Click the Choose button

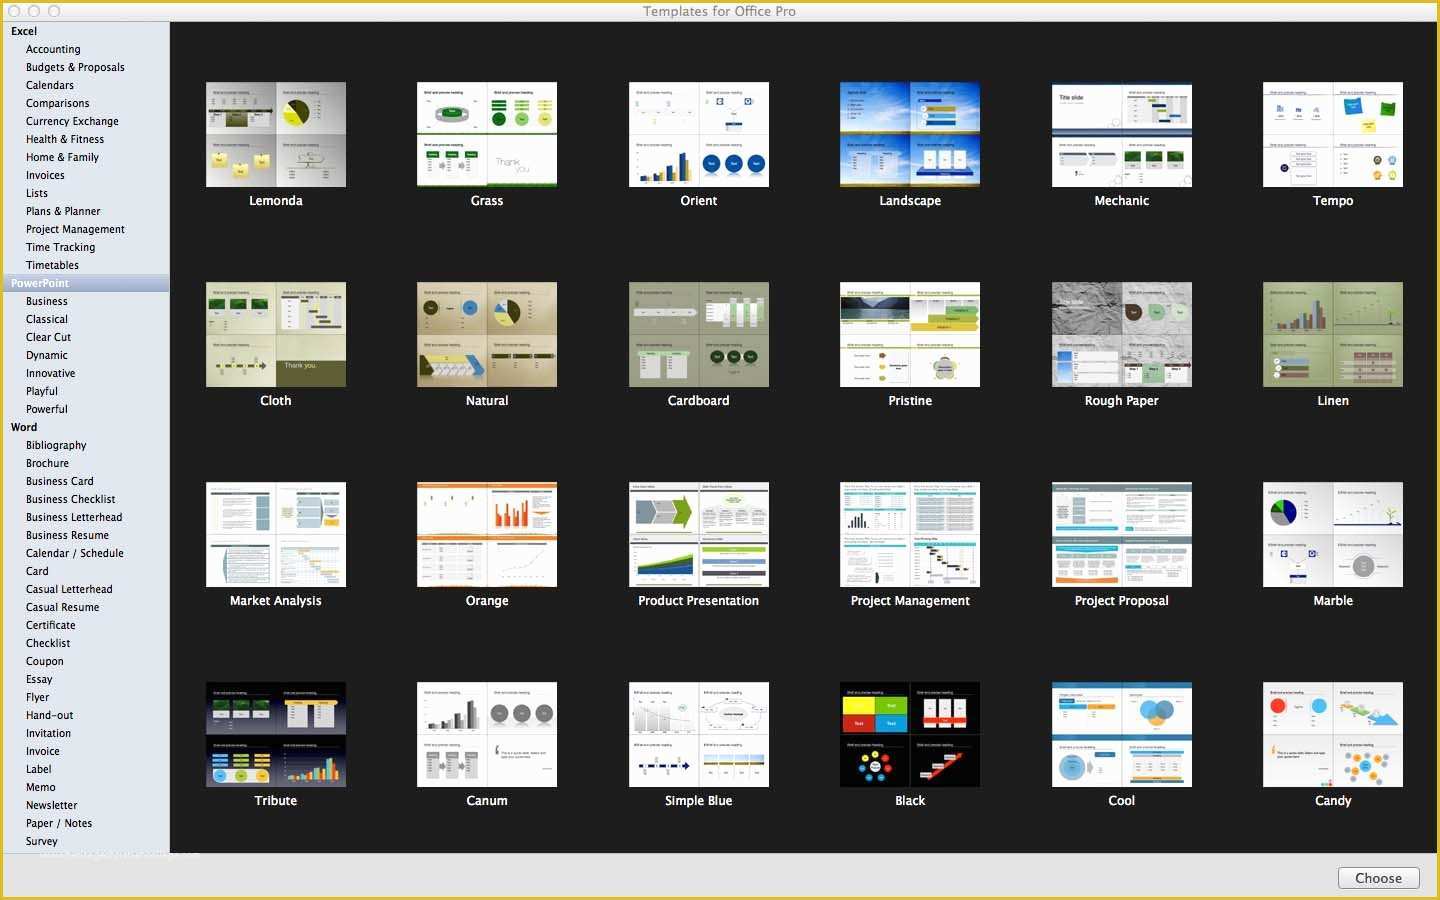1378,878
